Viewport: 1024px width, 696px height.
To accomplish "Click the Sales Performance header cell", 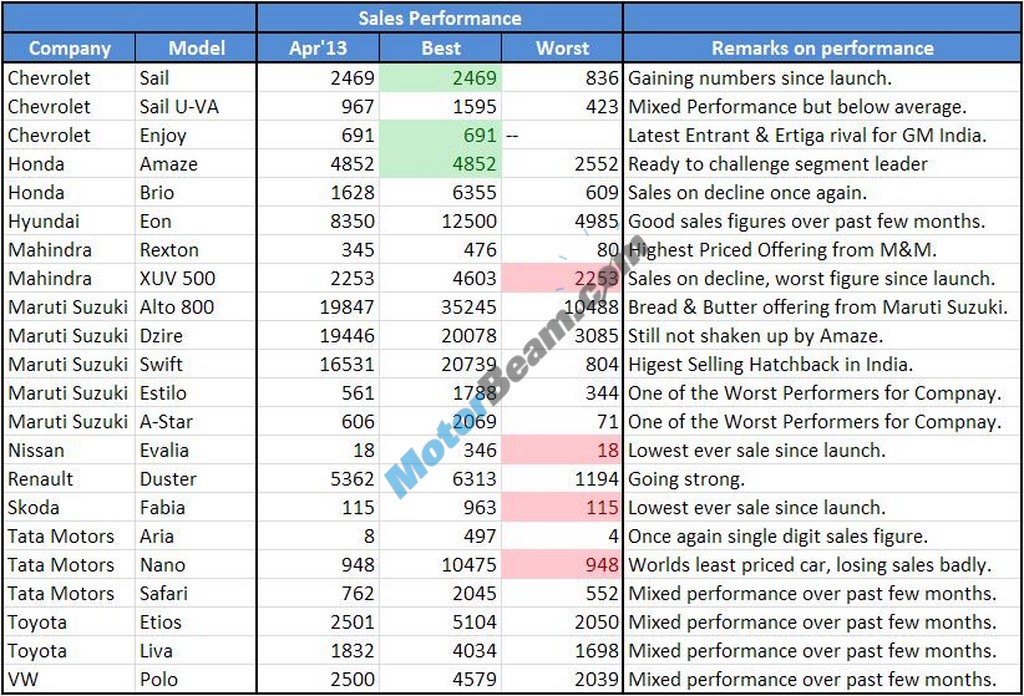I will click(440, 18).
